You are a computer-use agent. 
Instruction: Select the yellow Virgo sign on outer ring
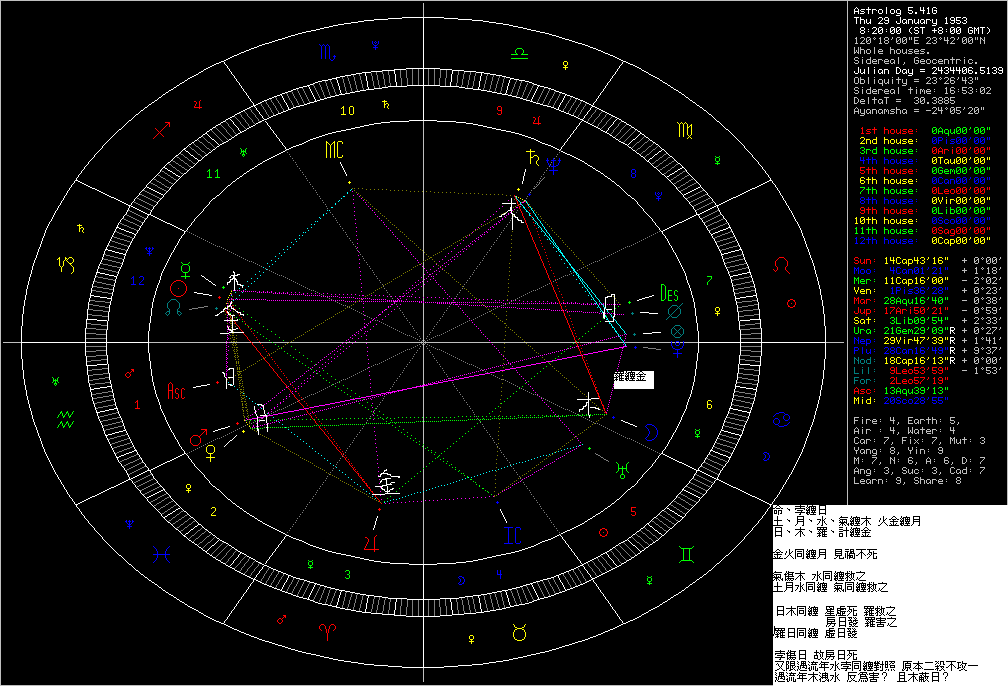pyautogui.click(x=688, y=130)
